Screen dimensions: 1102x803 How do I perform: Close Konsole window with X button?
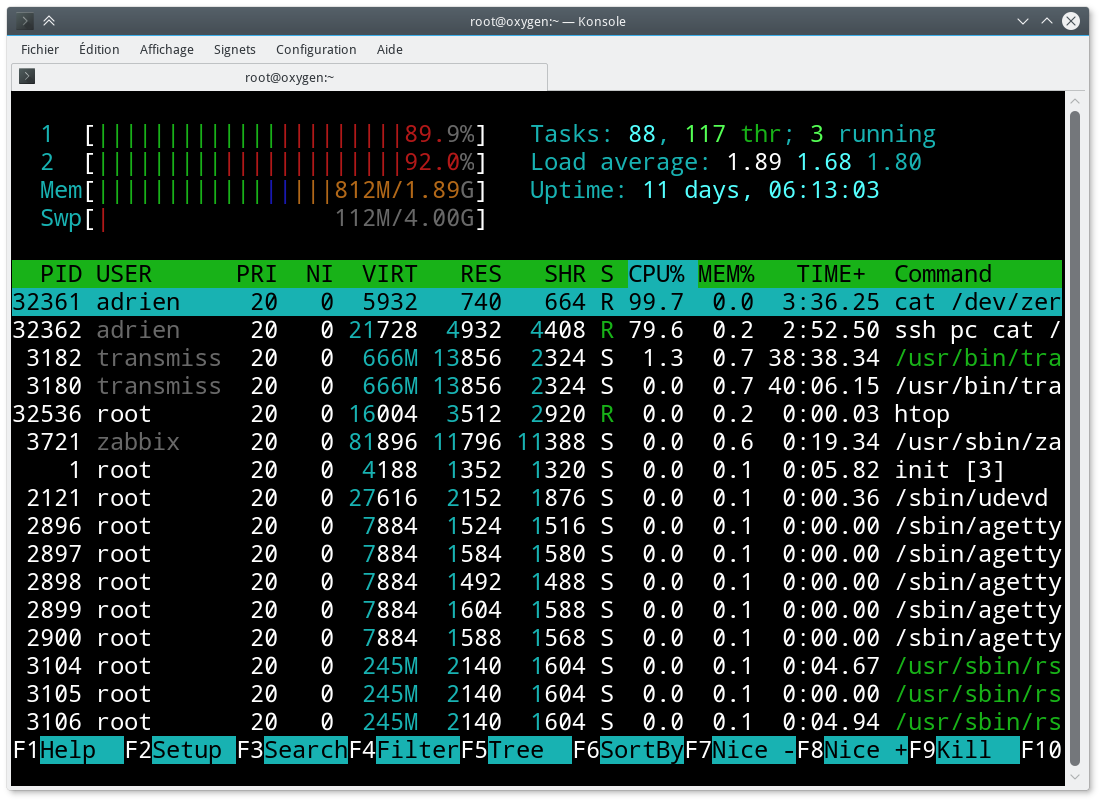tap(1070, 21)
